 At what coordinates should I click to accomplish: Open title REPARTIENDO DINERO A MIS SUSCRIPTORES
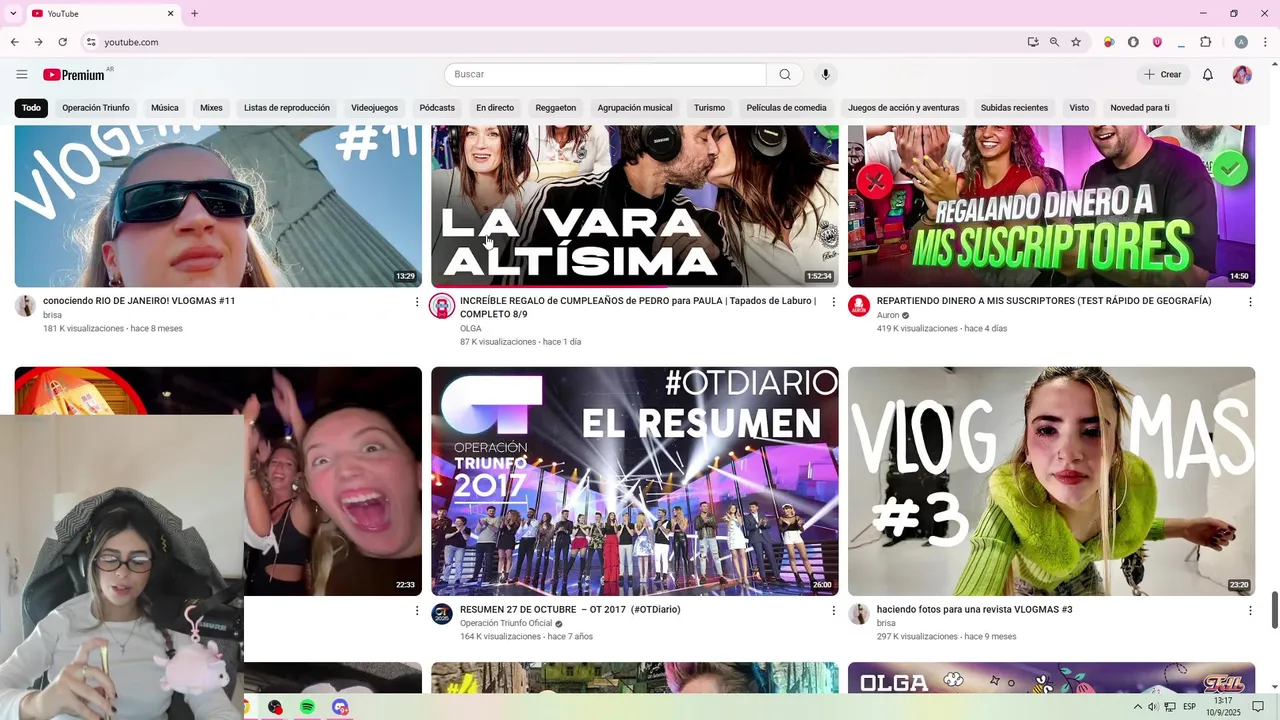point(1044,301)
